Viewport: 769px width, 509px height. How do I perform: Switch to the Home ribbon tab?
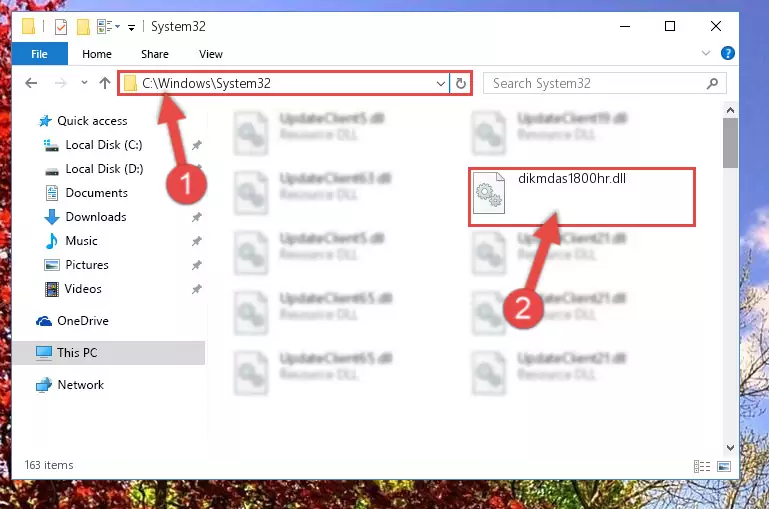[x=97, y=54]
